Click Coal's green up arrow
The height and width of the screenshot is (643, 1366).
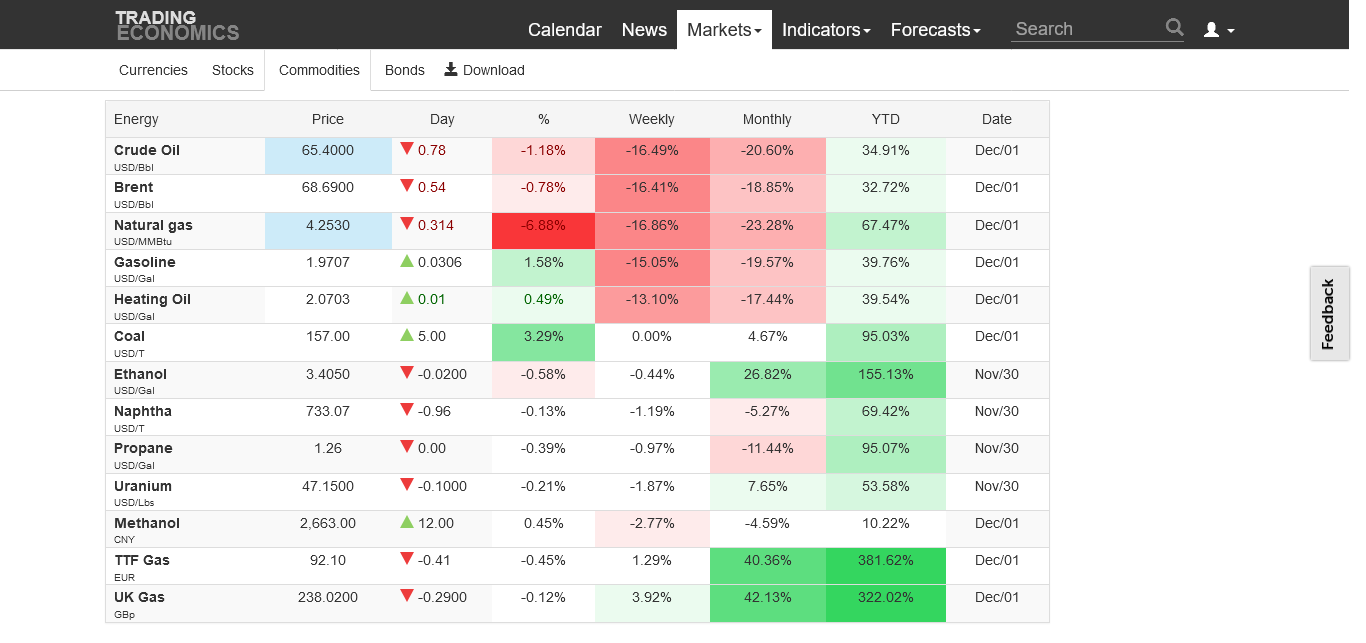[x=407, y=336]
